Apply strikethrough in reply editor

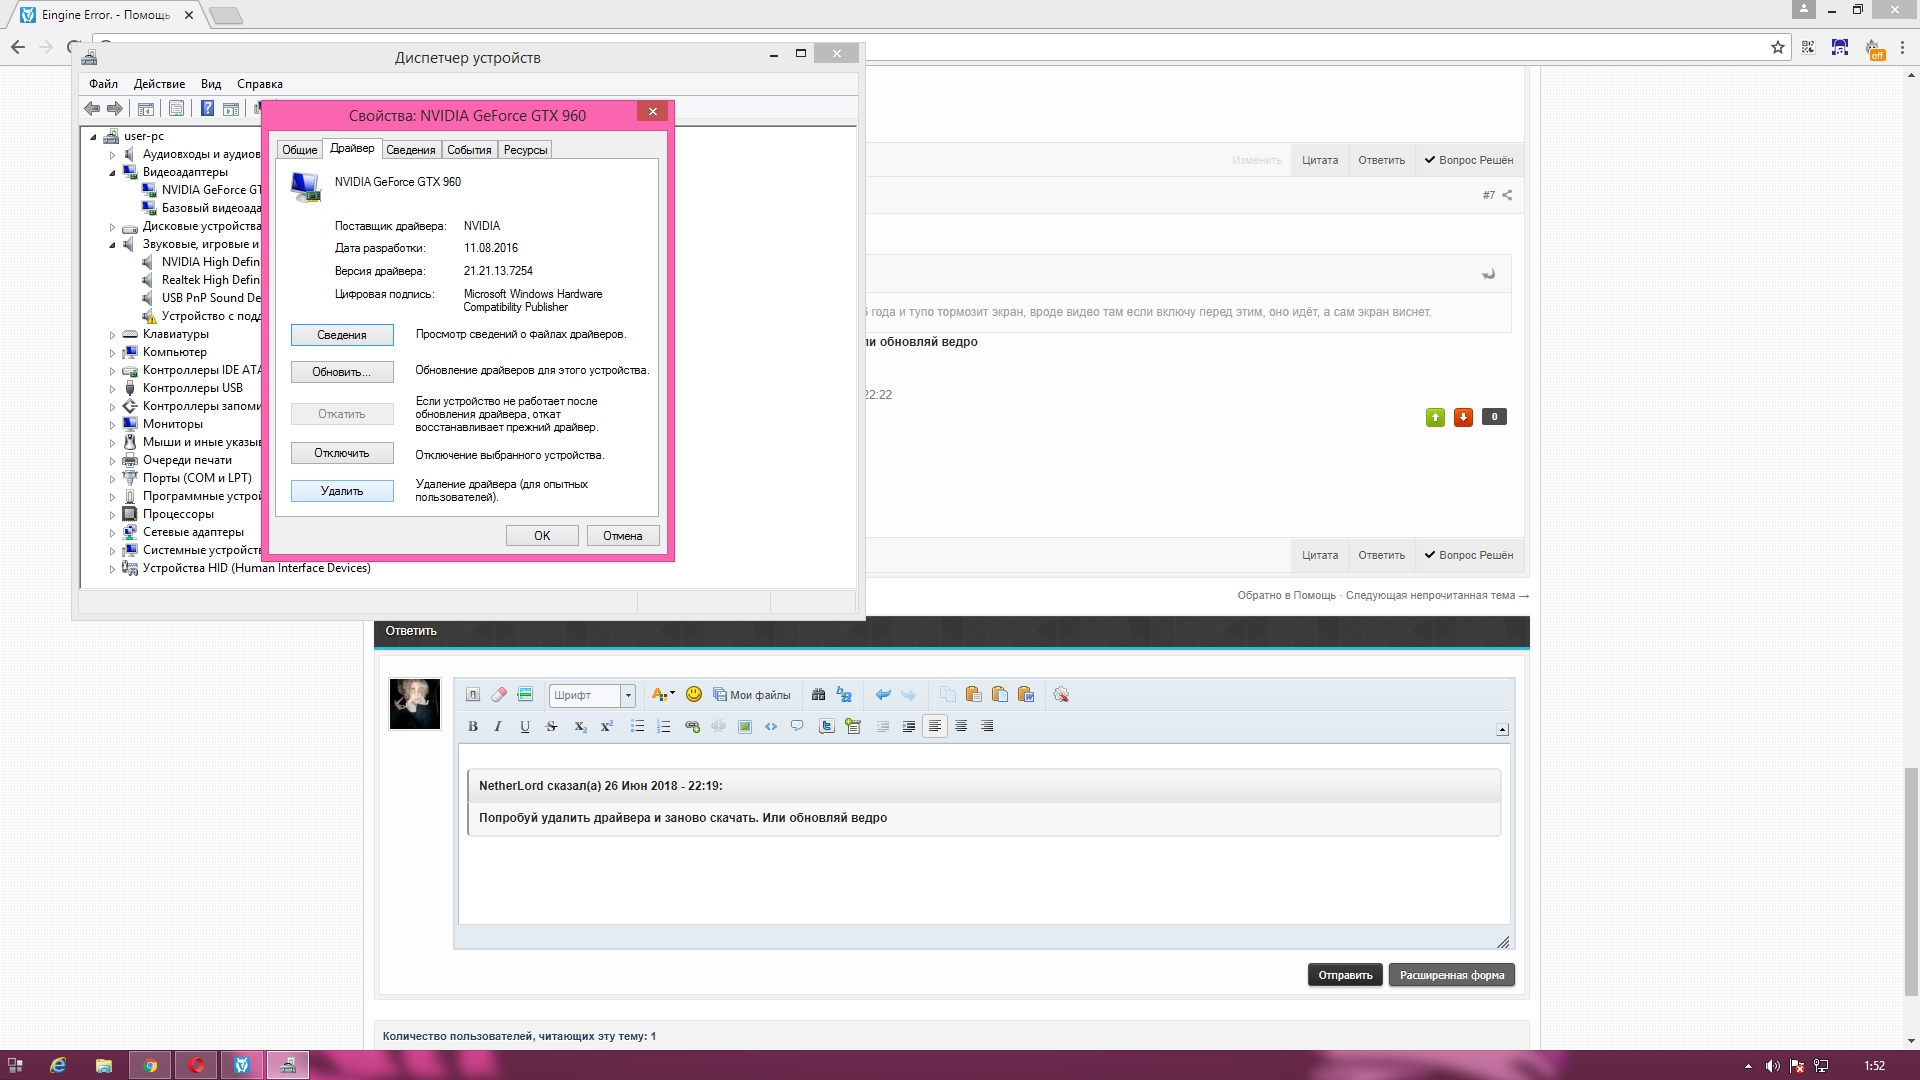551,727
